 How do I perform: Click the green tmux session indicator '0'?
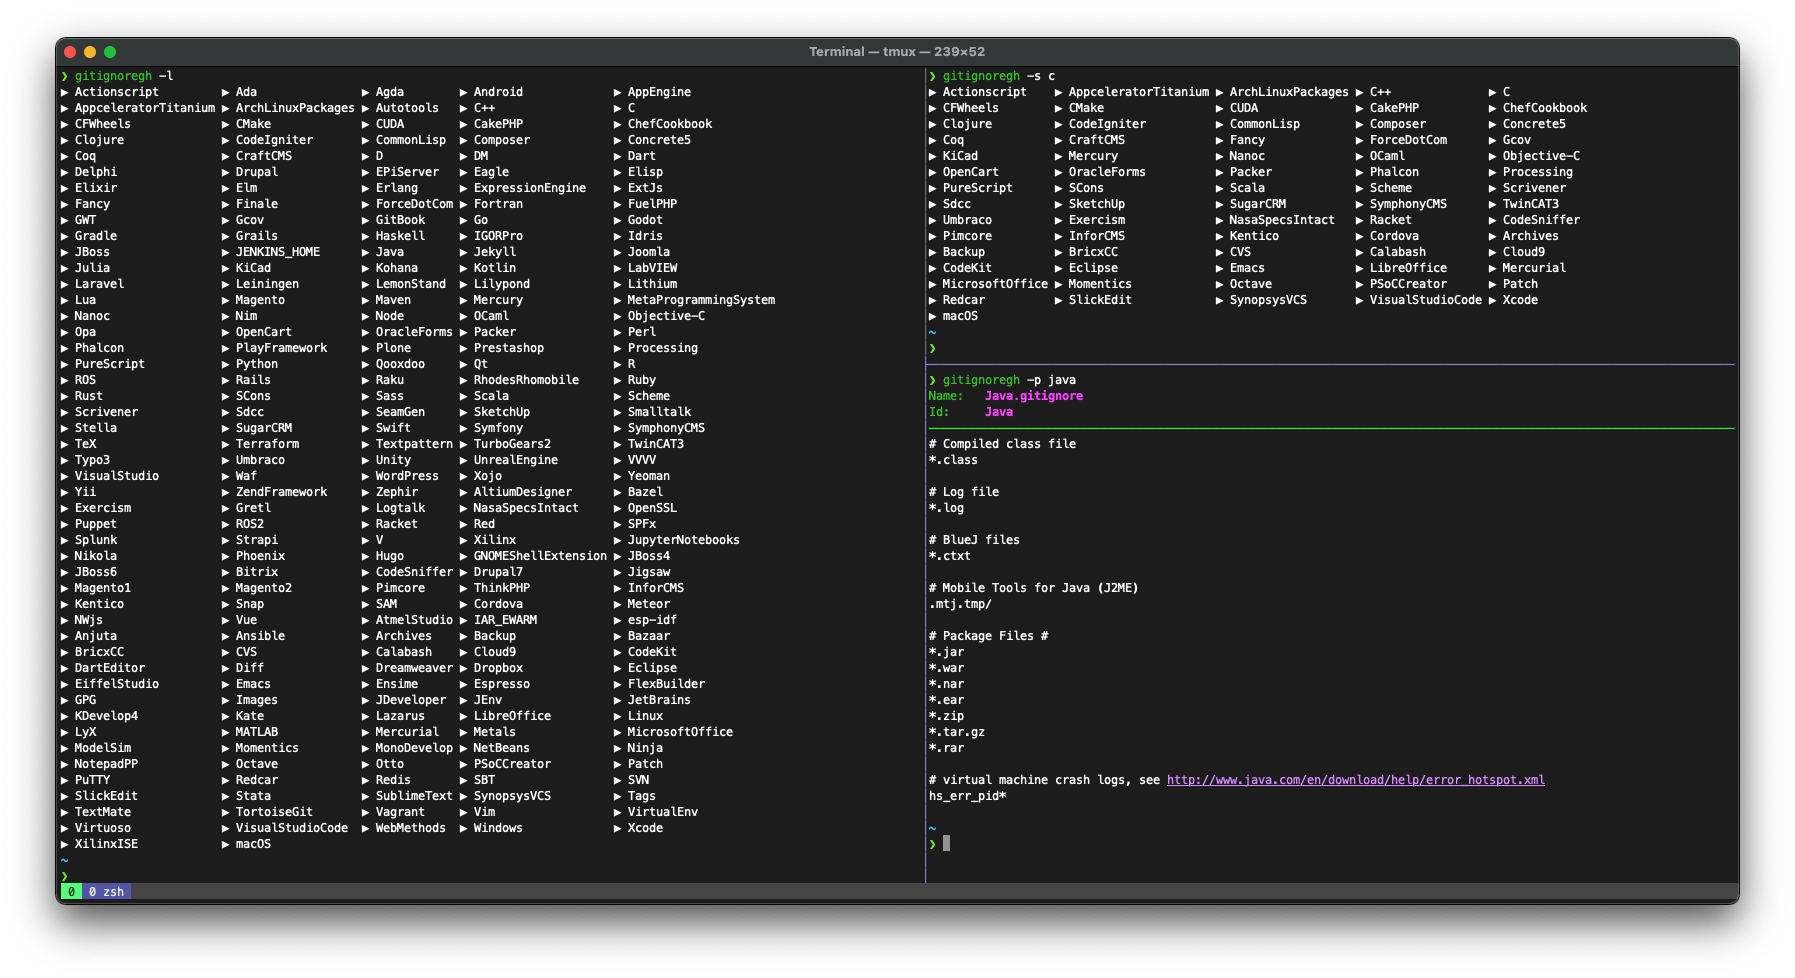(71, 892)
